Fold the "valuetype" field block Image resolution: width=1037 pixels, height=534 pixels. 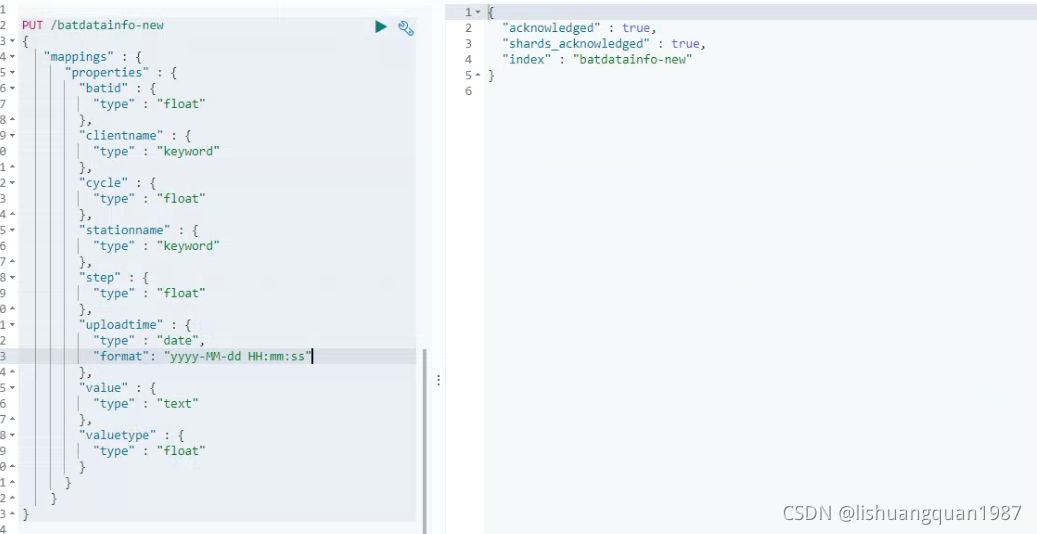[12, 436]
